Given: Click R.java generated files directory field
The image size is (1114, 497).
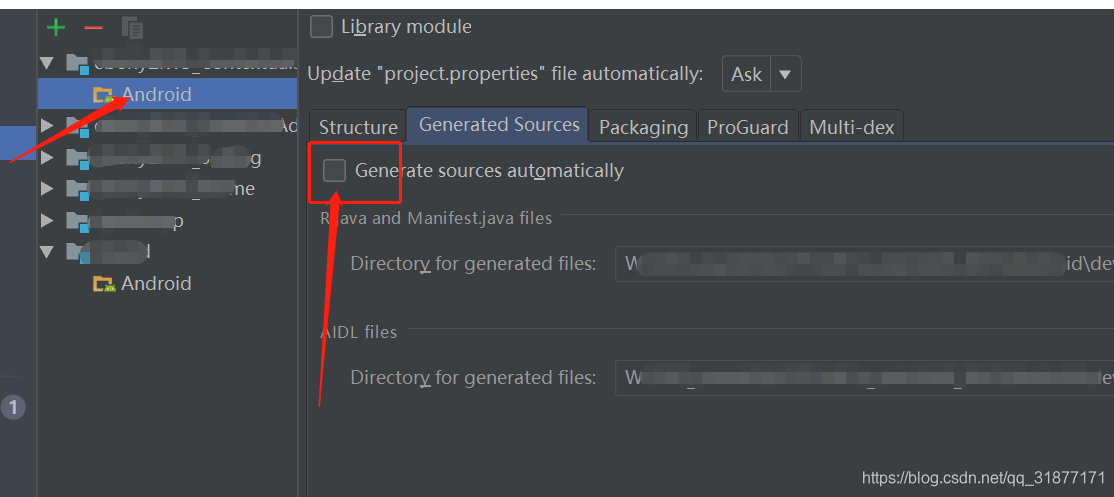Looking at the screenshot, I should coord(864,264).
